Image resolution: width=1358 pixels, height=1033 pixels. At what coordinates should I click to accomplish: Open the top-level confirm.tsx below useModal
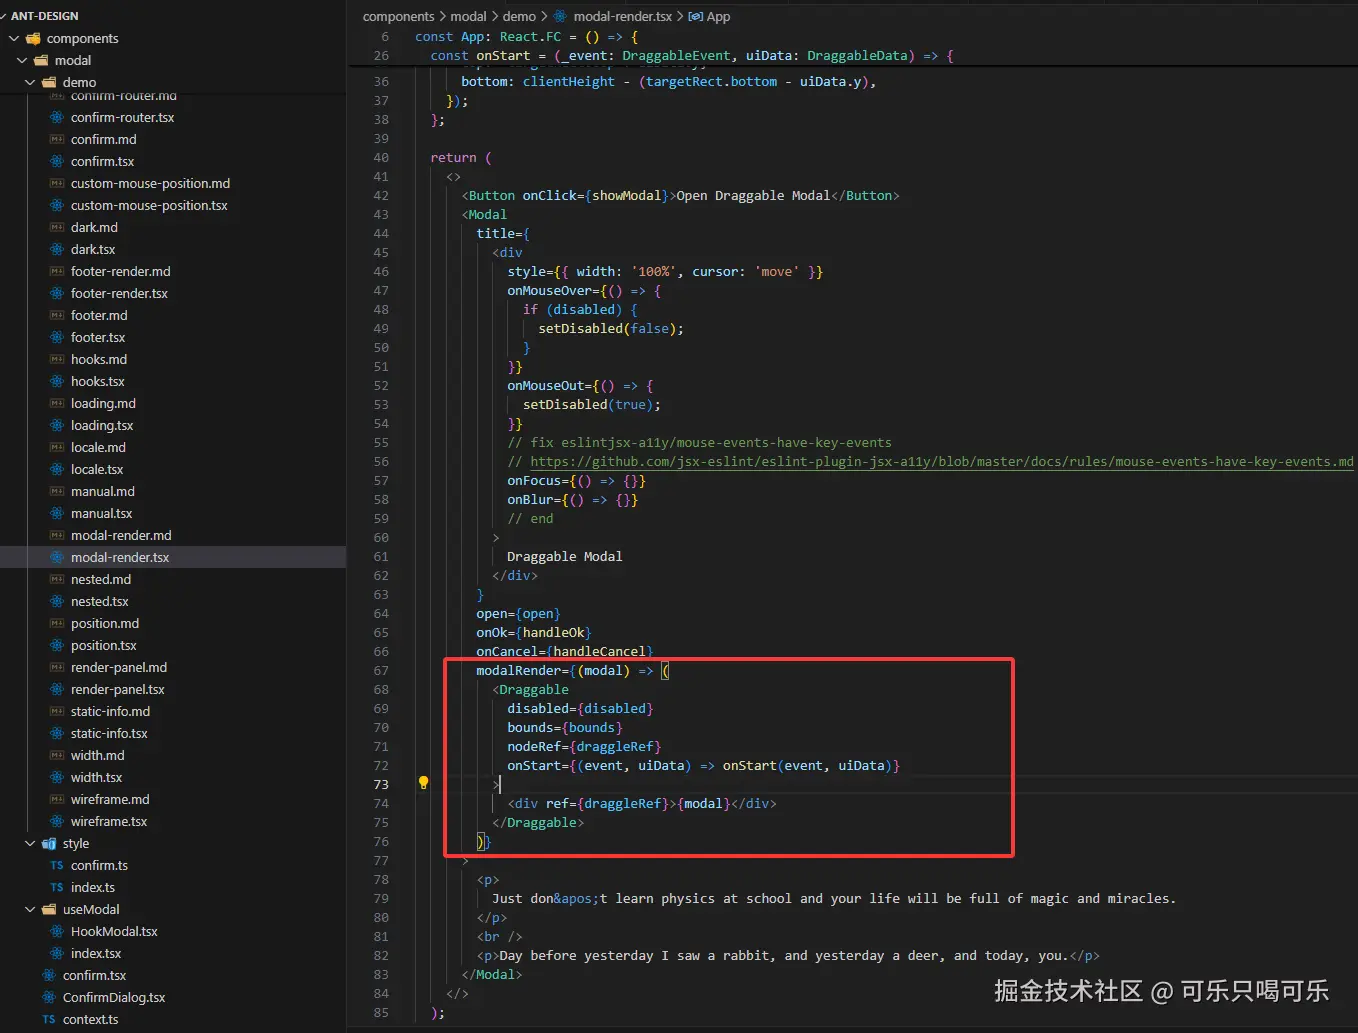(94, 975)
